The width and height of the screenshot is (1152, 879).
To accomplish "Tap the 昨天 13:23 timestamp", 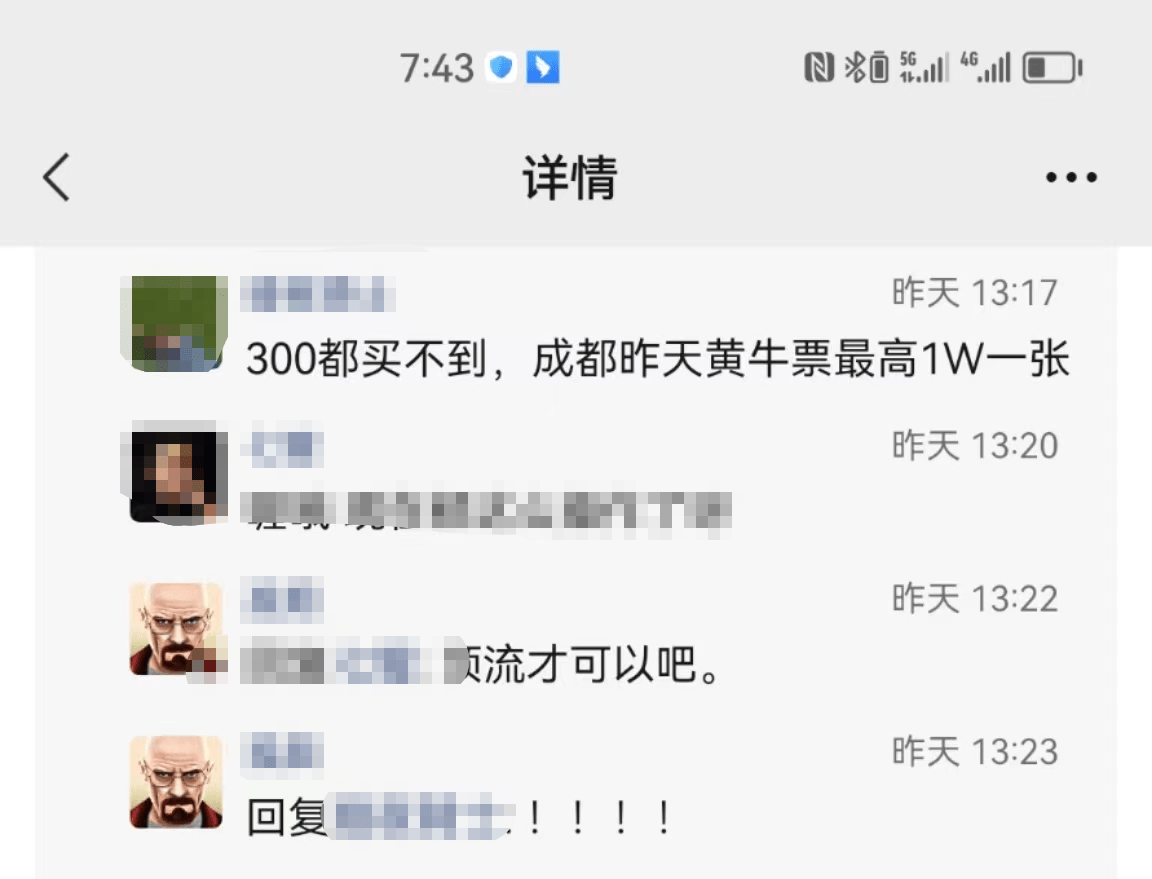I will (974, 751).
